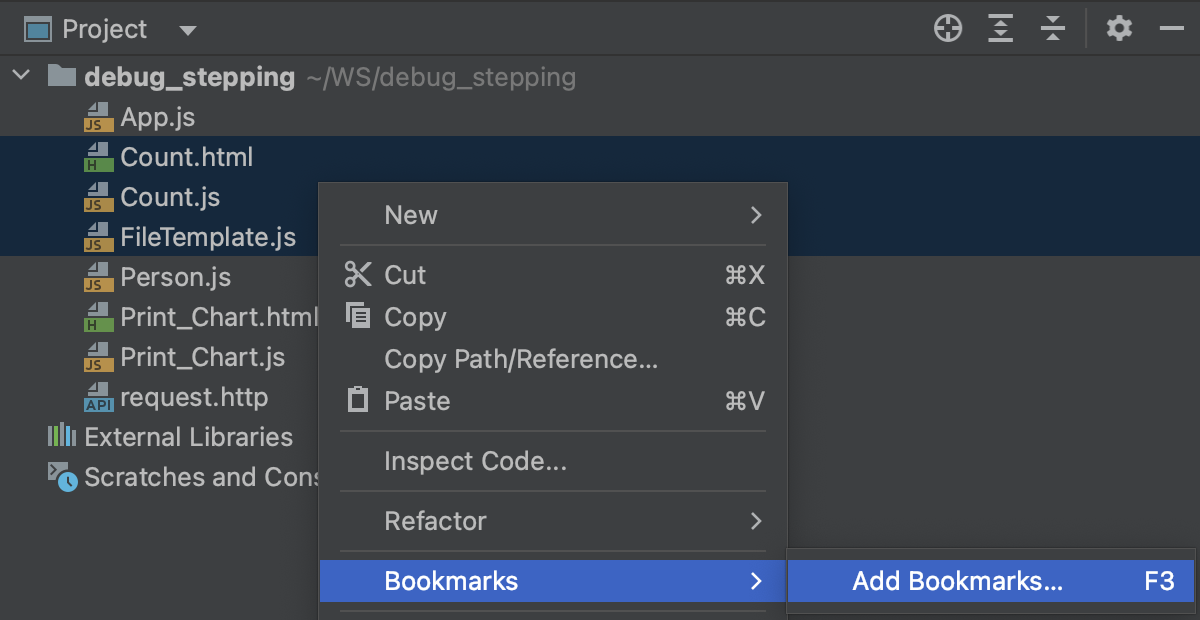The image size is (1200, 620).
Task: Click the Project tool window icon
Action: pyautogui.click(x=40, y=28)
